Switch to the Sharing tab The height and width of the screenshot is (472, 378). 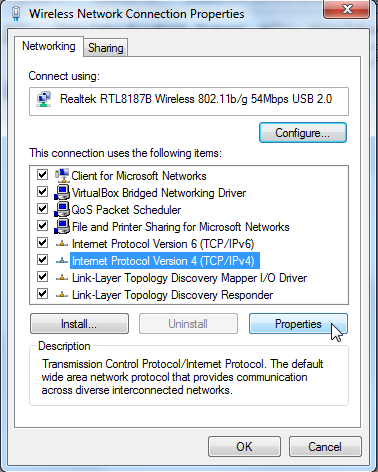tap(106, 48)
